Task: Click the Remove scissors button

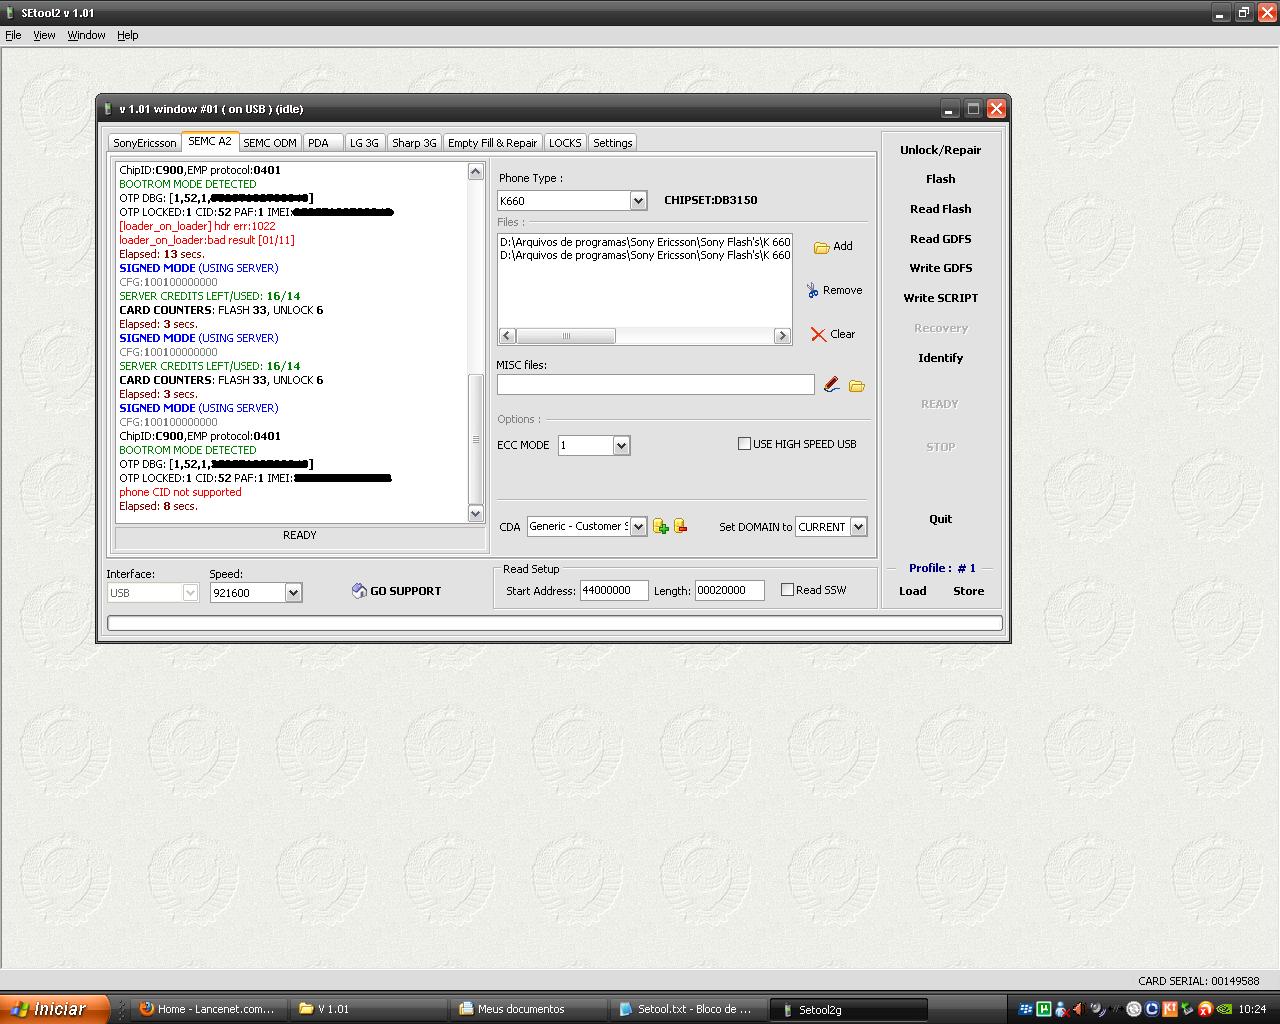Action: (x=834, y=290)
